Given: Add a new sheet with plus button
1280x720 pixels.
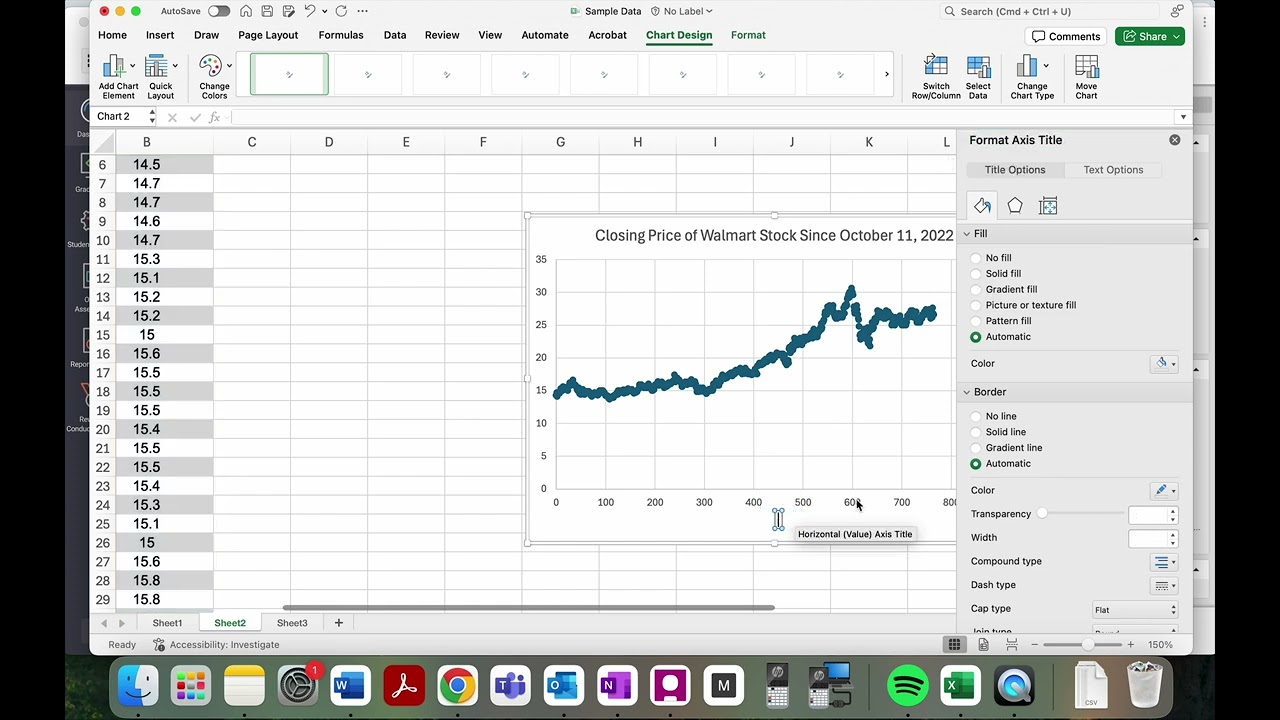Looking at the screenshot, I should click(x=338, y=623).
